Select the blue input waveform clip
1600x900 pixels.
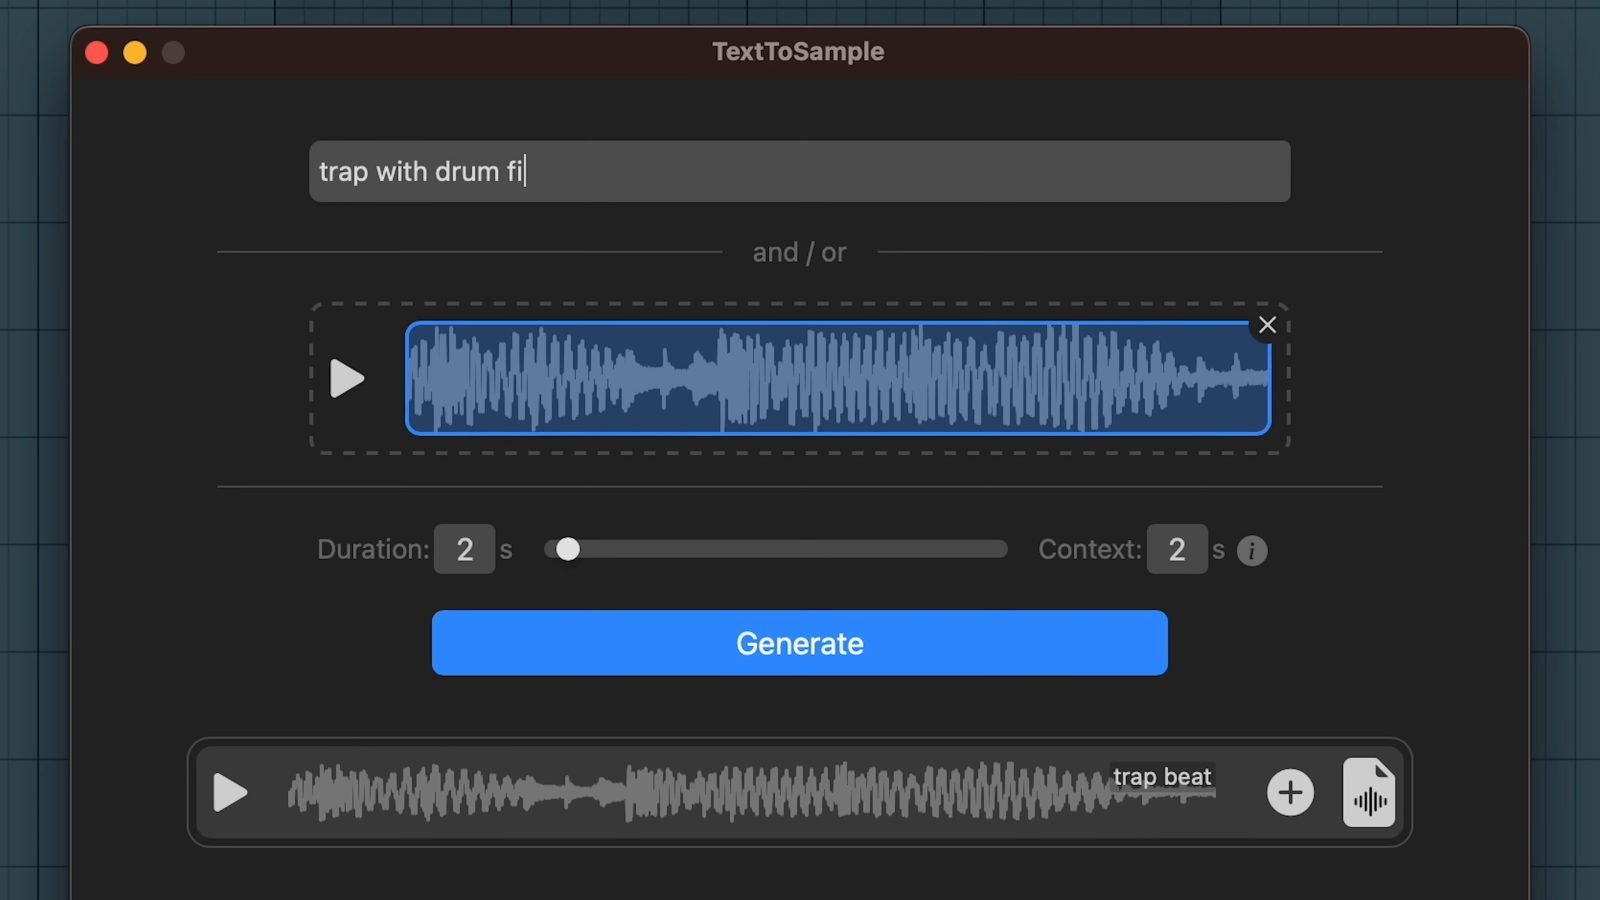point(838,378)
